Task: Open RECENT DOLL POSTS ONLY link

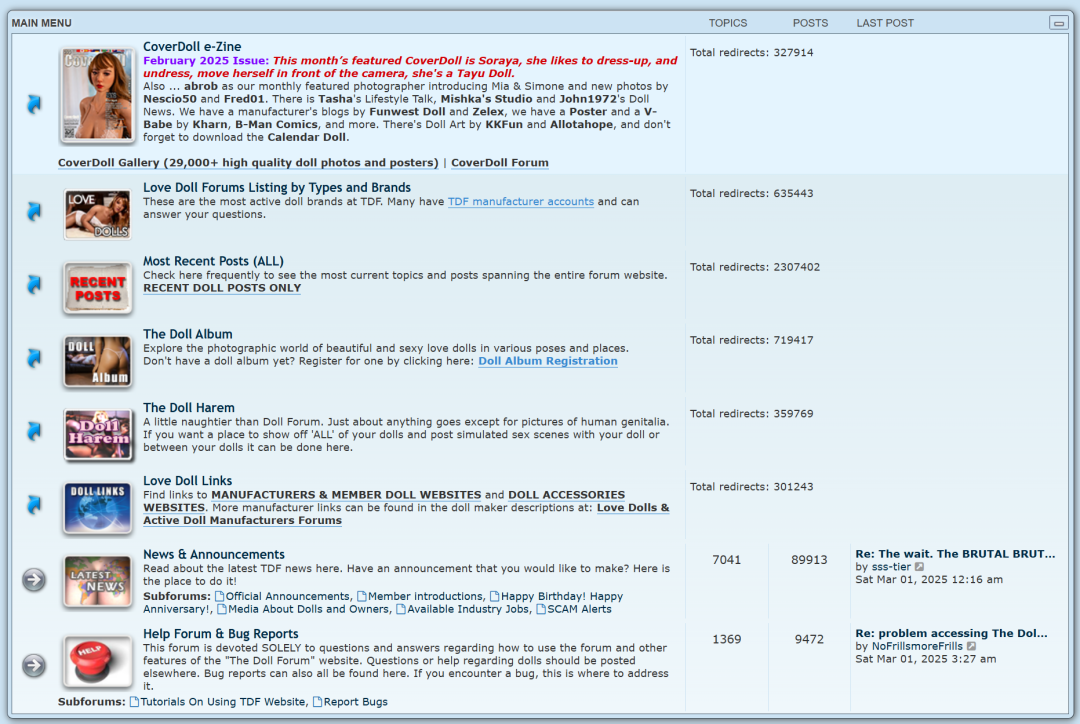Action: [x=222, y=288]
